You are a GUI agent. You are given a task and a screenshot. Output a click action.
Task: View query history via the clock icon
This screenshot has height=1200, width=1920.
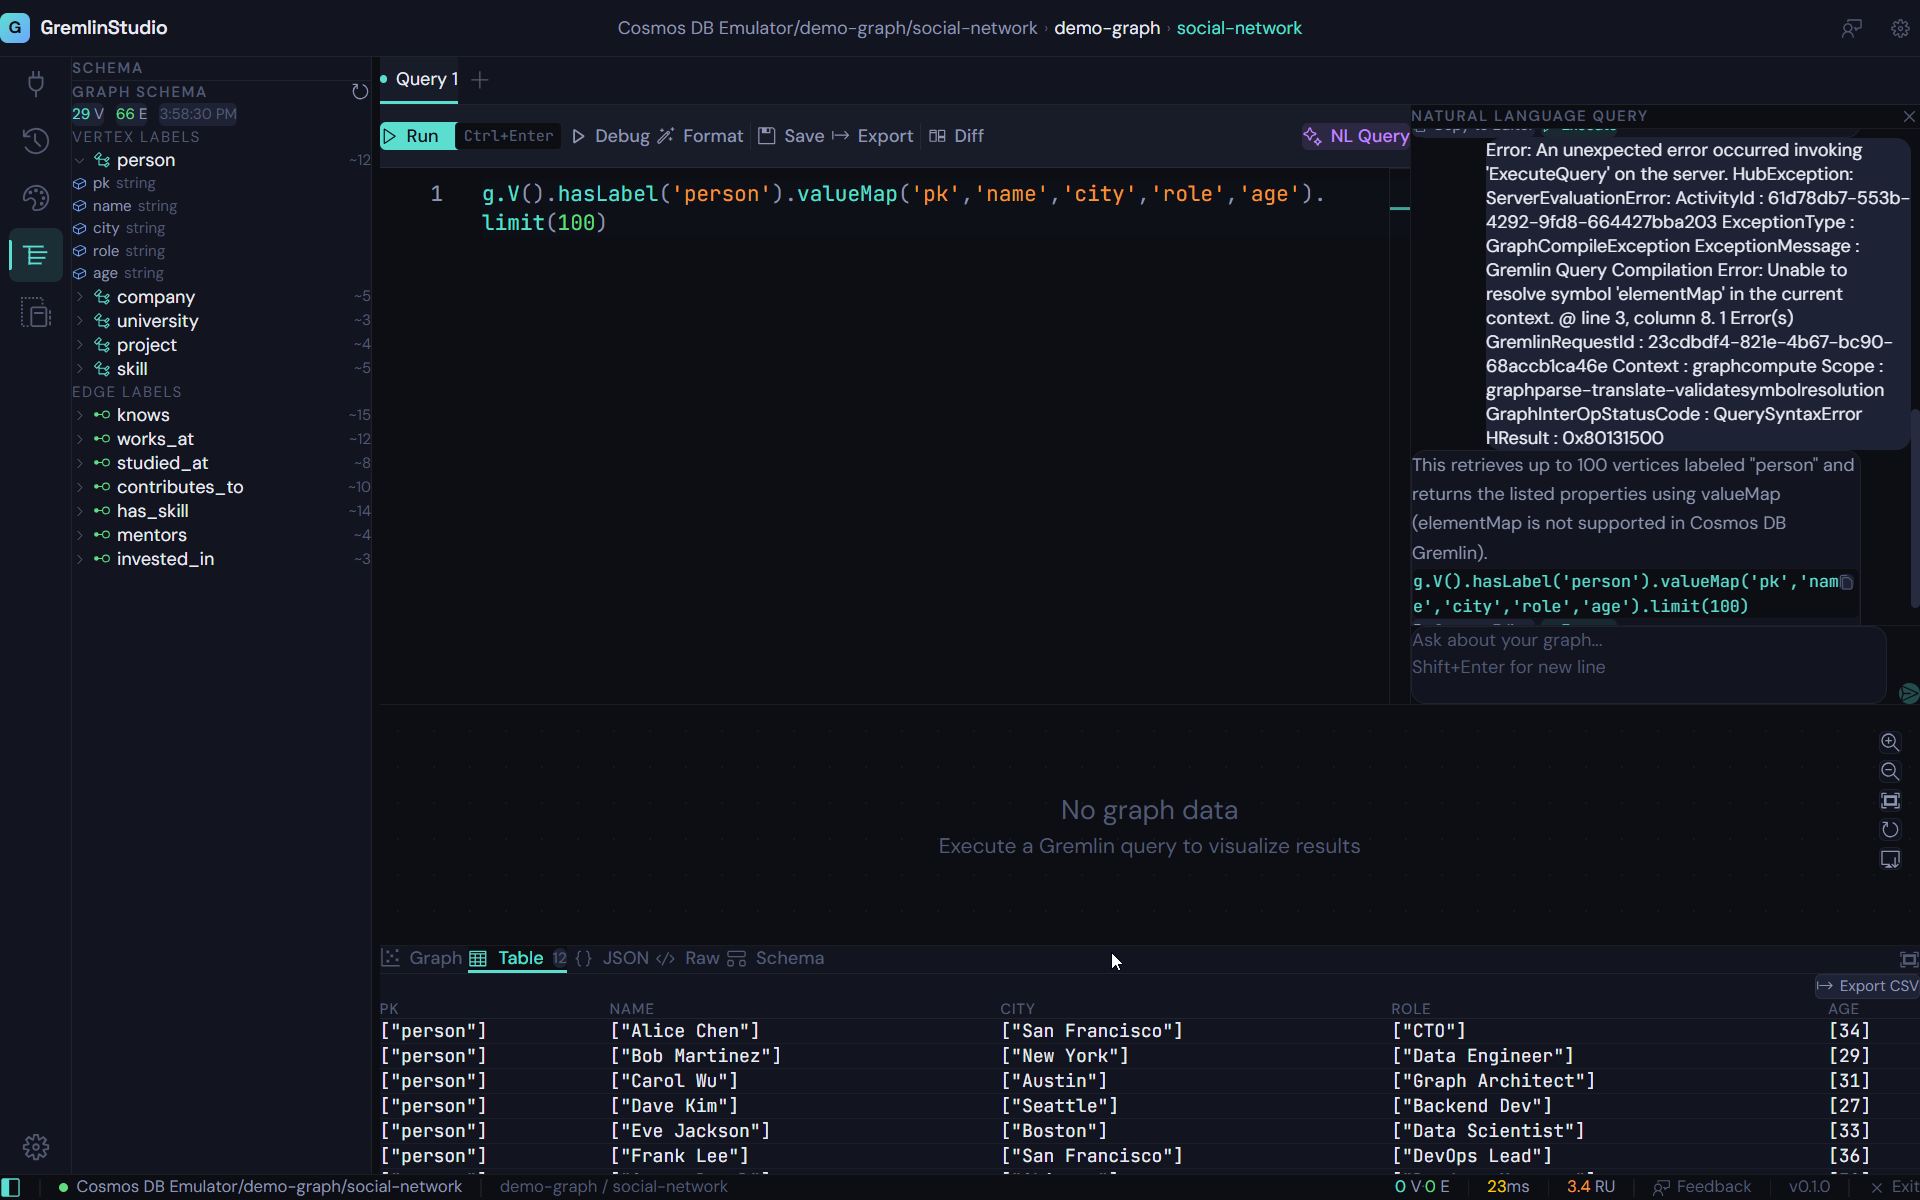pyautogui.click(x=36, y=142)
